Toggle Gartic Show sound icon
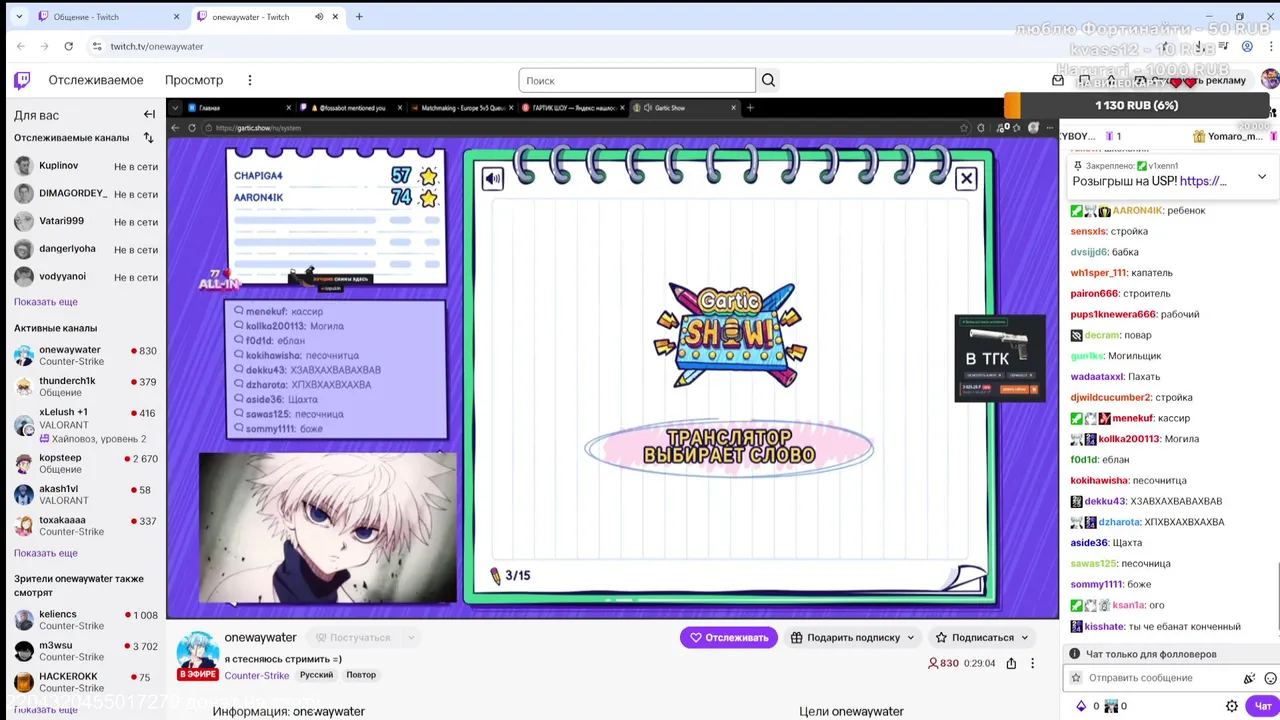 point(493,179)
